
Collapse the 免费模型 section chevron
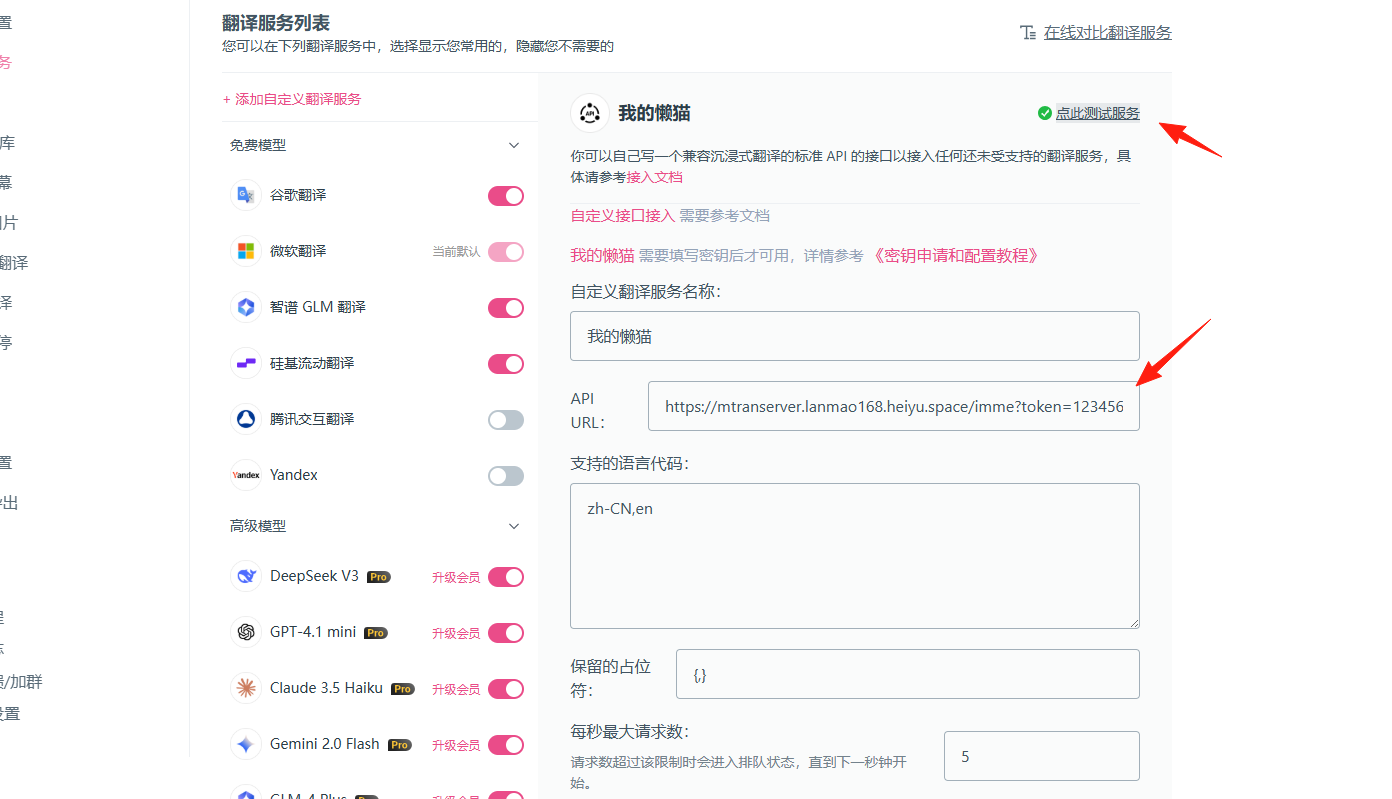point(514,145)
